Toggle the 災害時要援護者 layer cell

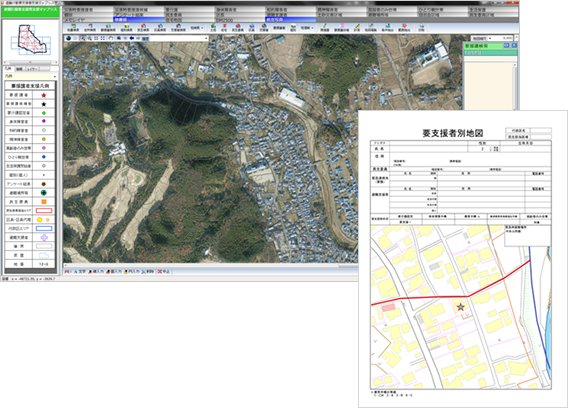[x=88, y=9]
